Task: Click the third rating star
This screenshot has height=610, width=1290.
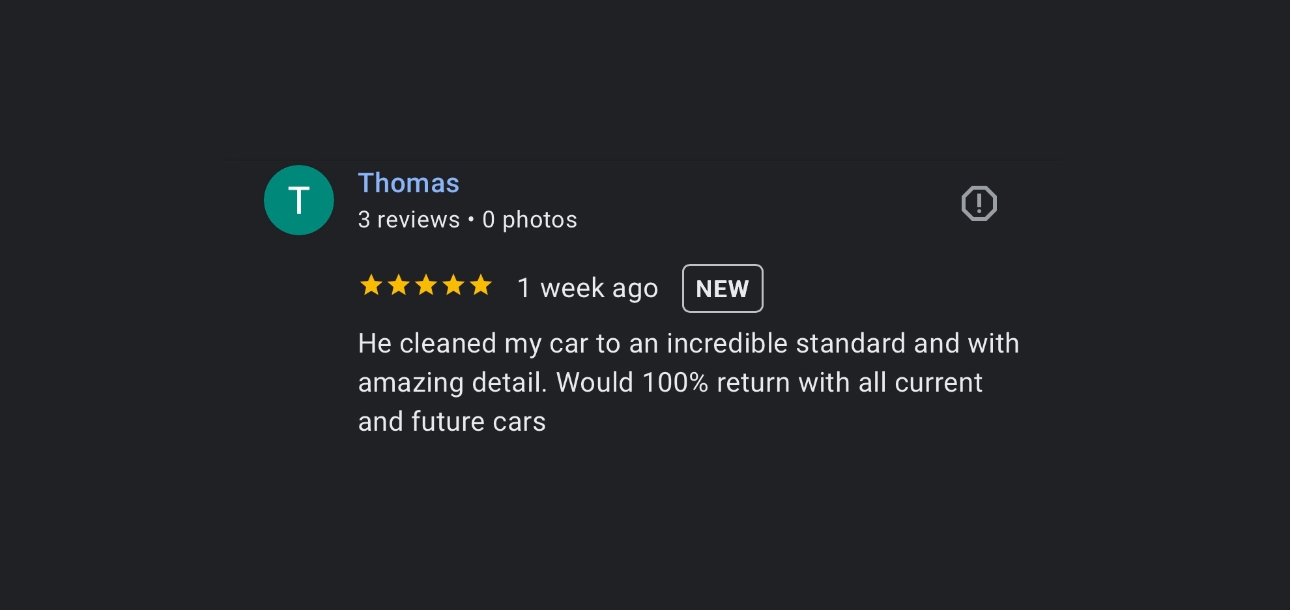Action: click(x=426, y=286)
